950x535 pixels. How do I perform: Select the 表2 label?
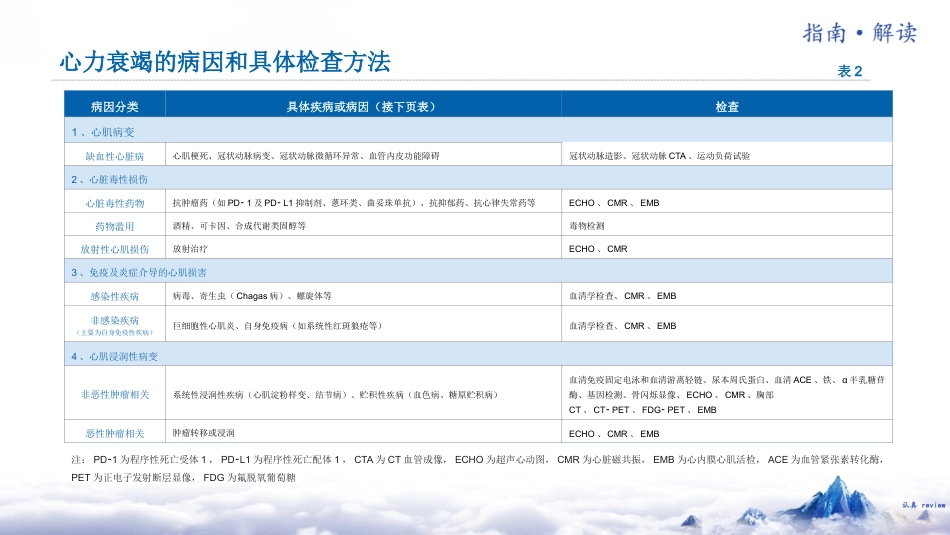pos(849,71)
